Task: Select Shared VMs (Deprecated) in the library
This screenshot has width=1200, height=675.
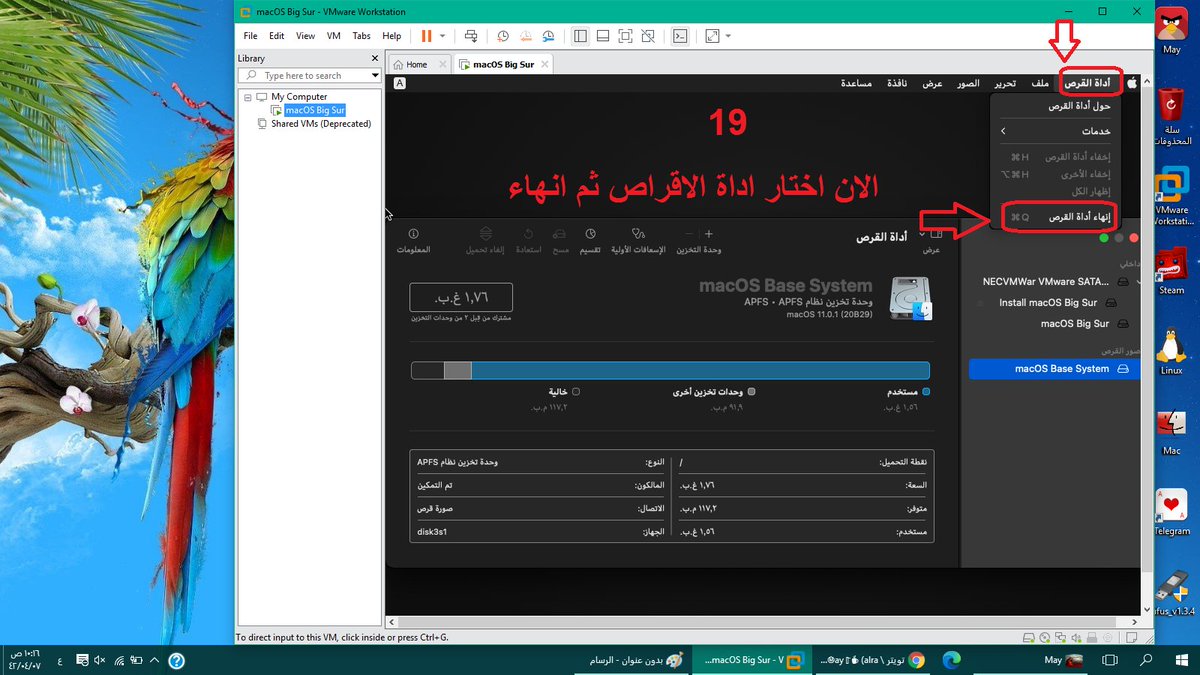Action: (x=320, y=124)
